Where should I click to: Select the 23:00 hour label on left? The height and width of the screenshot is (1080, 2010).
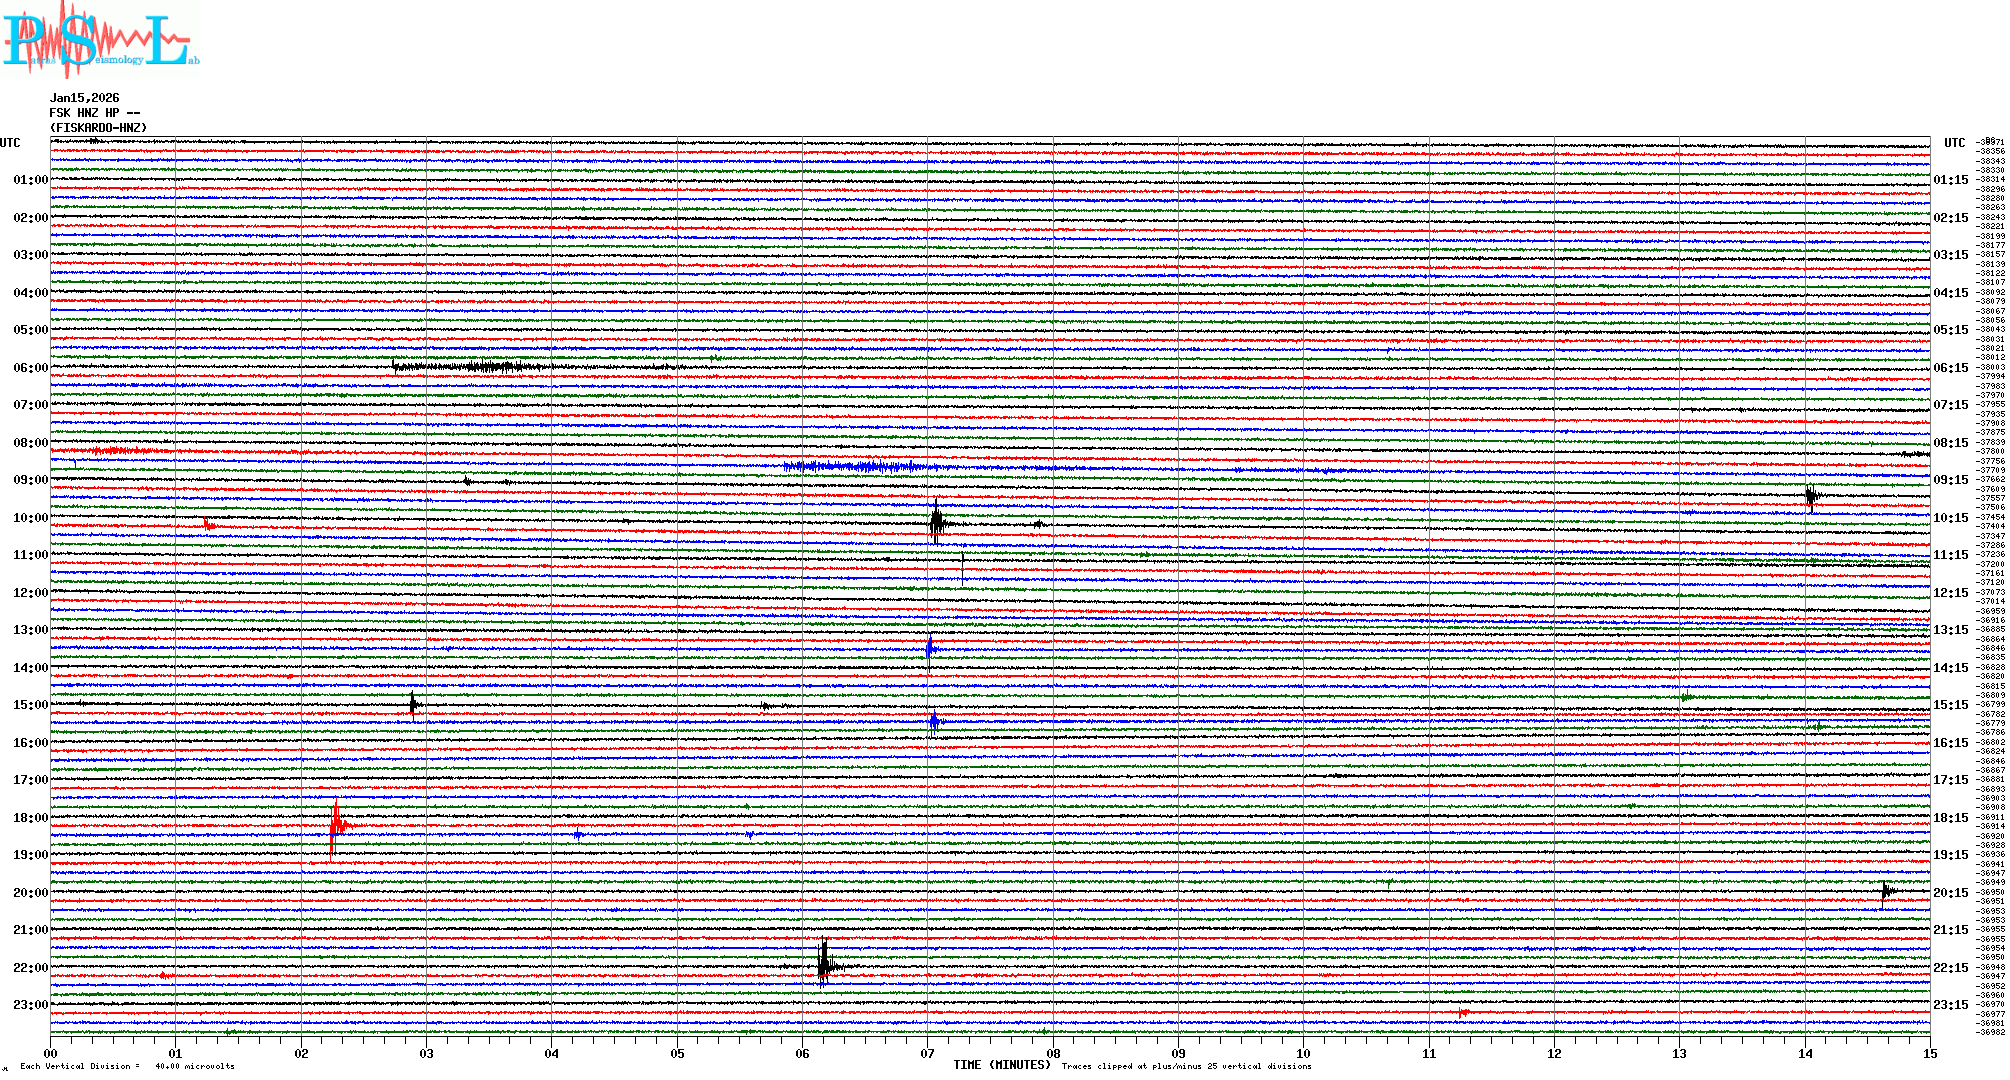[x=30, y=1005]
